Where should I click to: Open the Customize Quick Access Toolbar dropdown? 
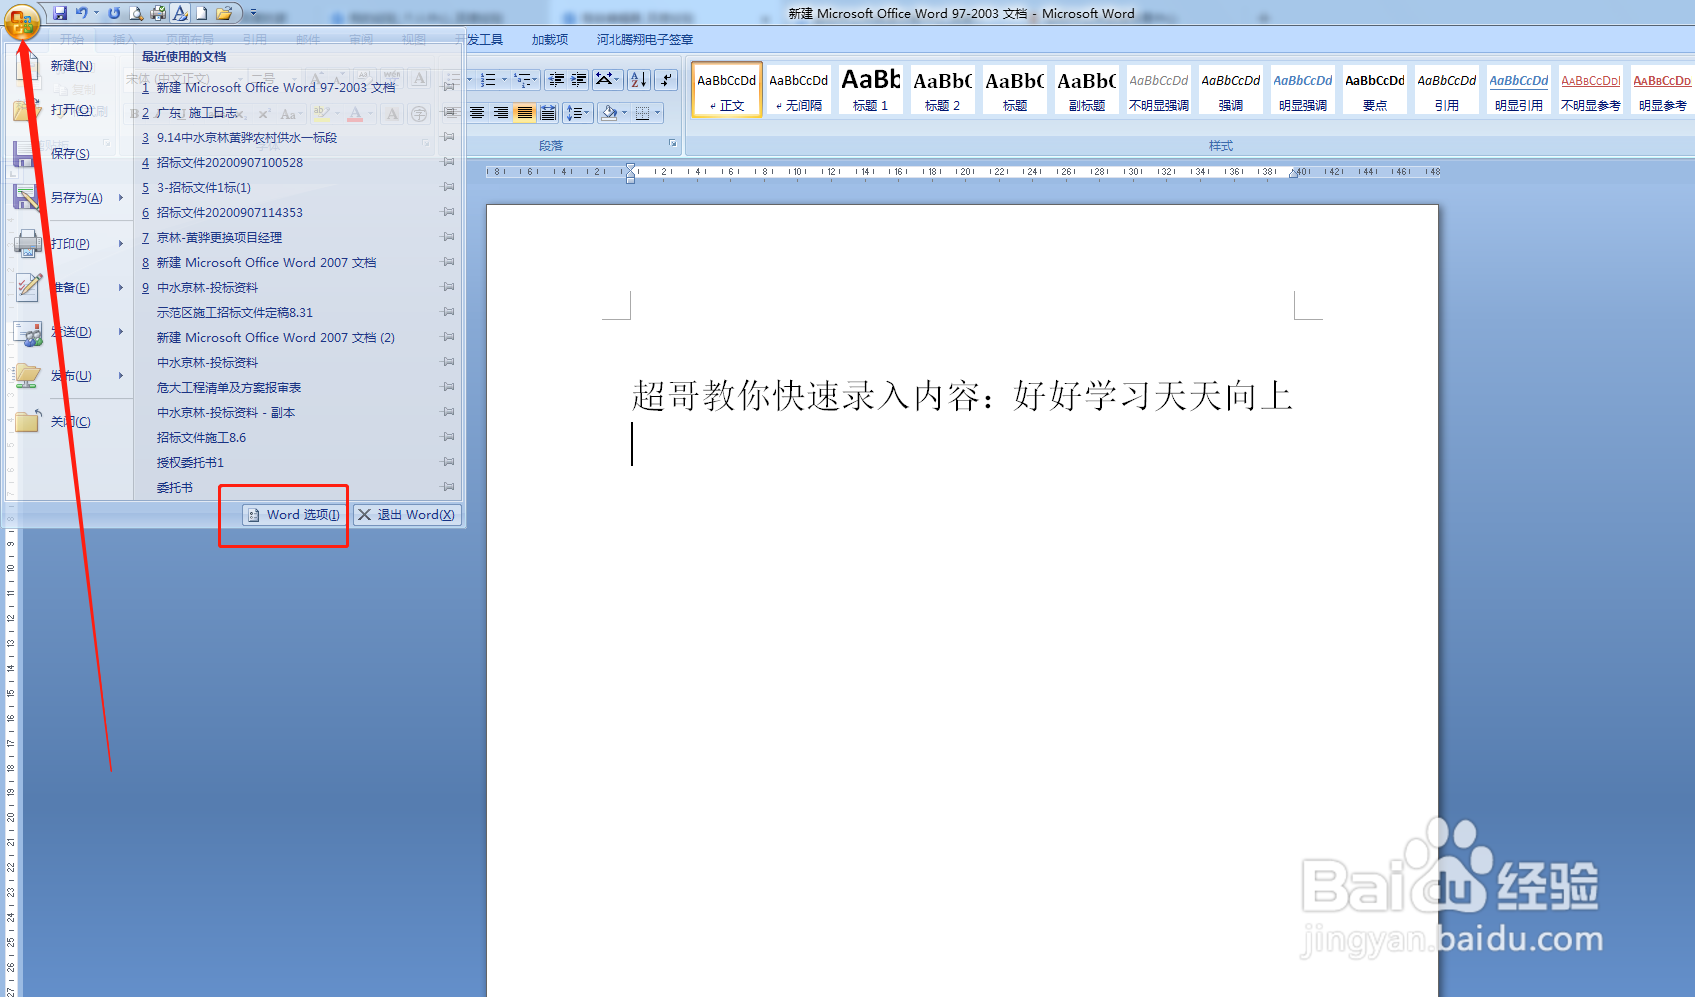coord(253,13)
